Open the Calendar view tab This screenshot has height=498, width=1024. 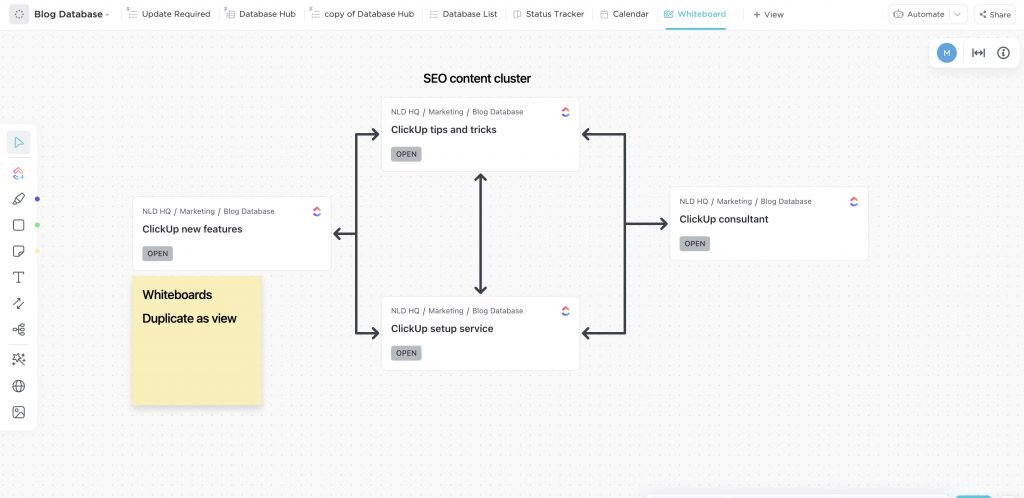[x=624, y=14]
